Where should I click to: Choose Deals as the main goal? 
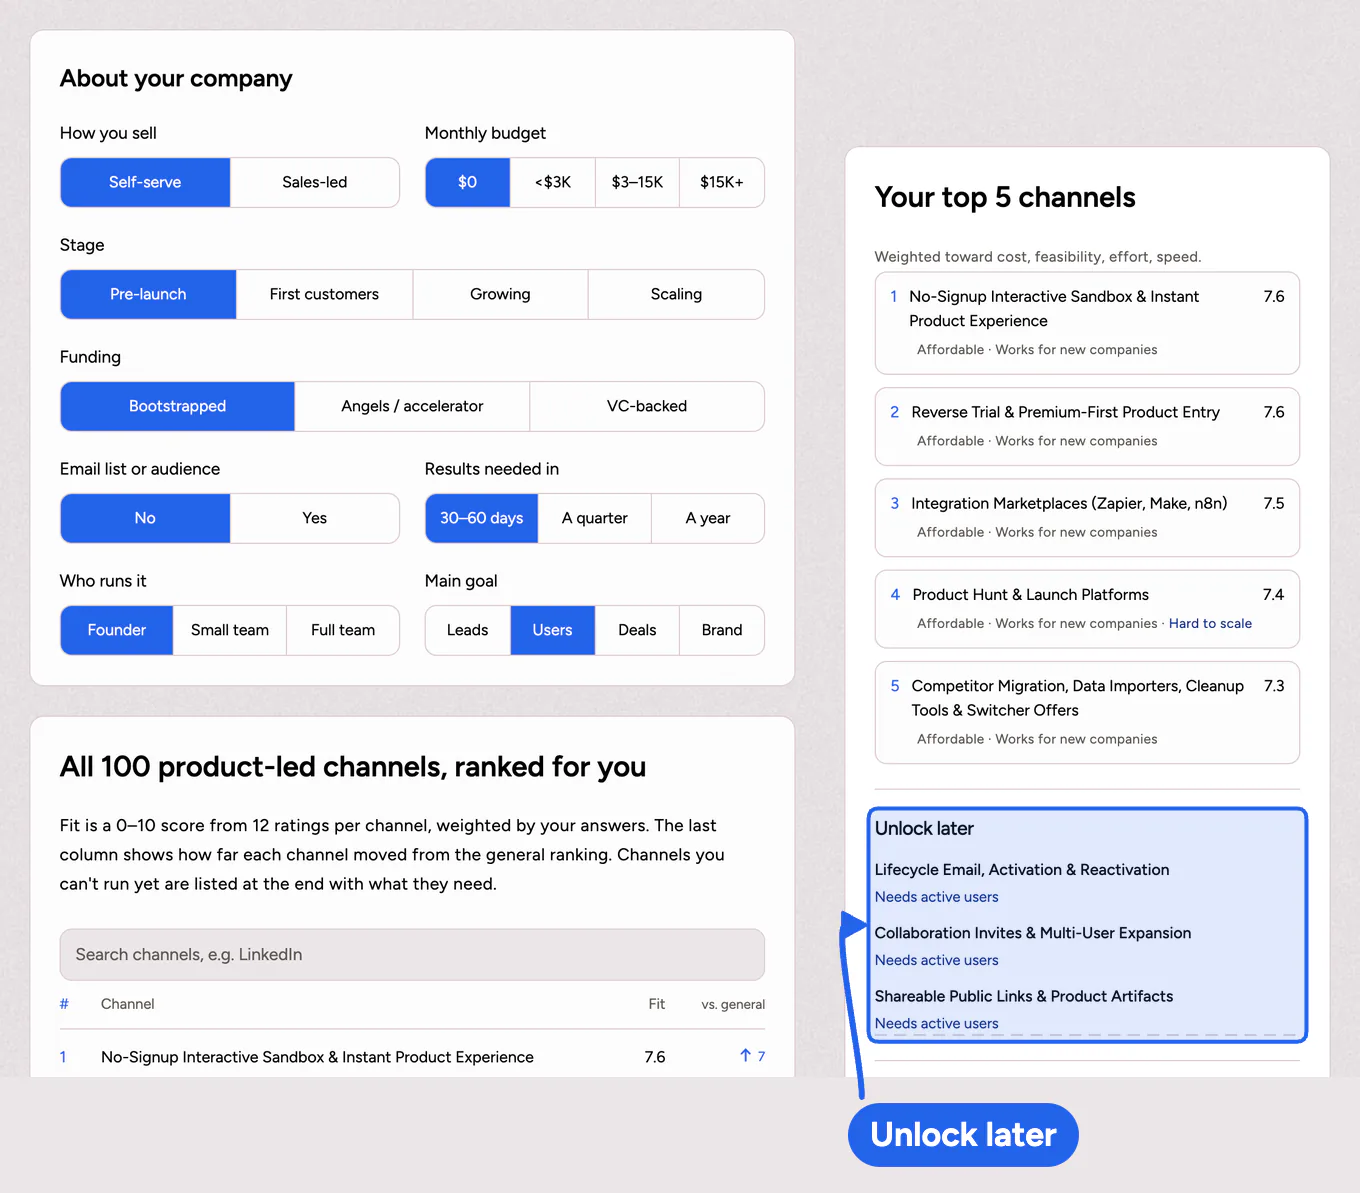pyautogui.click(x=637, y=630)
